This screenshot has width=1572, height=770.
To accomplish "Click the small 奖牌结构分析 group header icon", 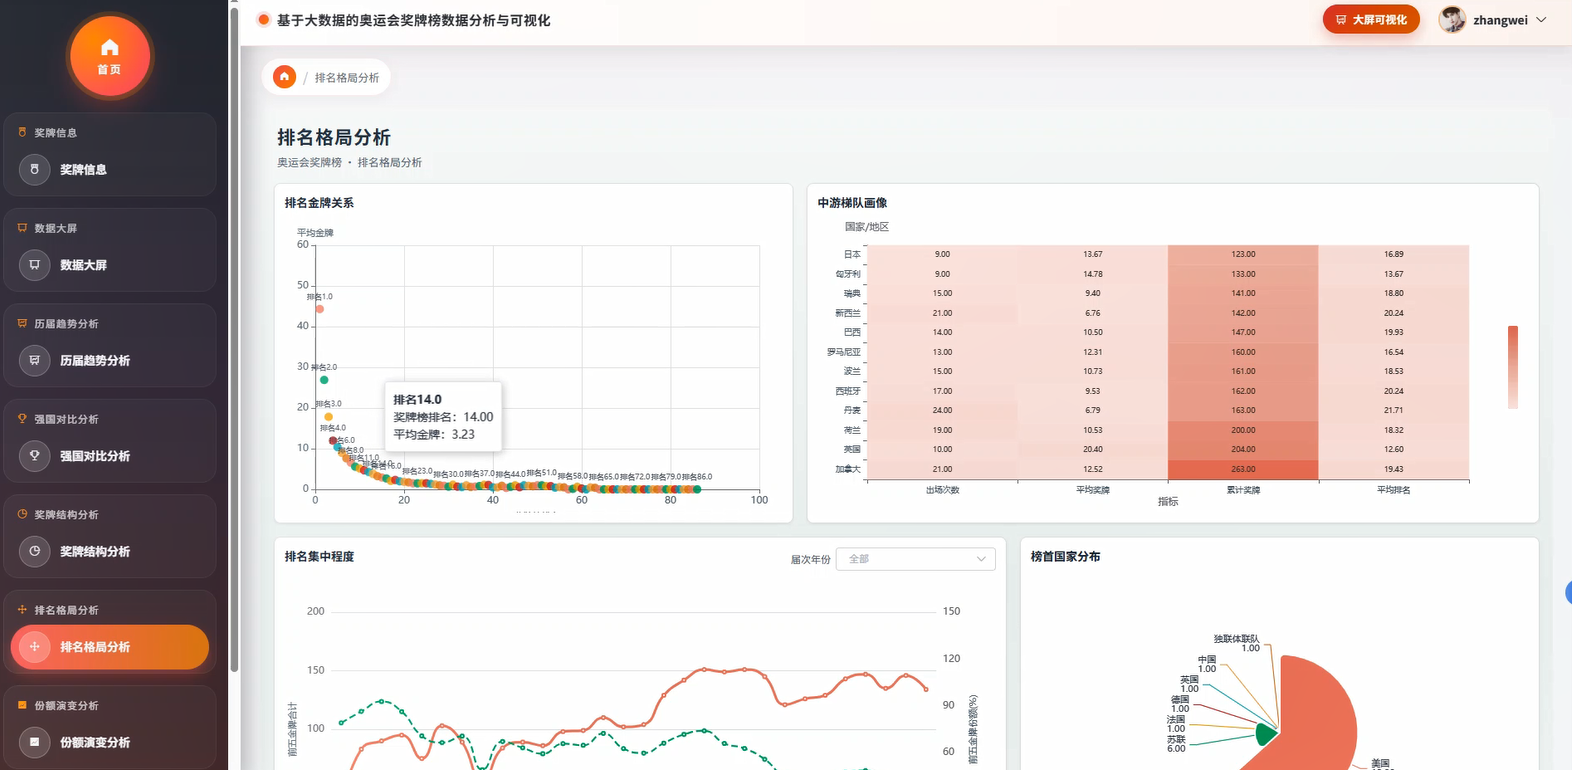I will (22, 514).
